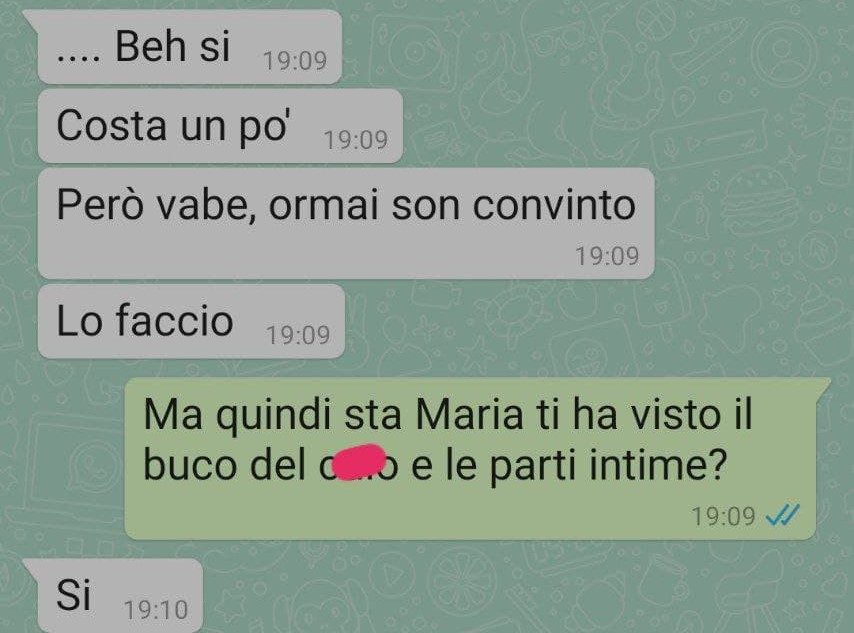Tap the blue double-check read receipt
Viewport: 854px width, 633px height.
coord(782,515)
